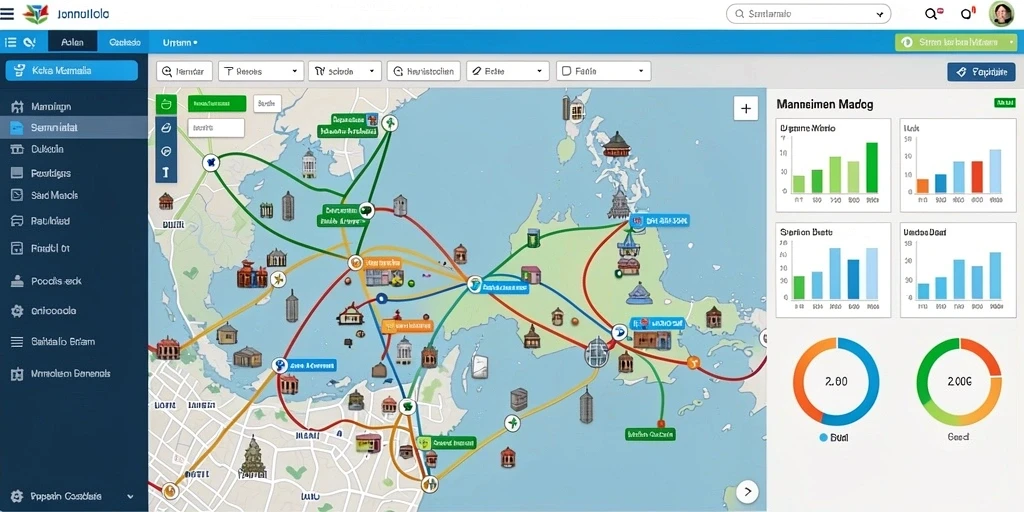Select the text tool in map toolbar
Image resolution: width=1024 pixels, height=512 pixels.
(166, 172)
